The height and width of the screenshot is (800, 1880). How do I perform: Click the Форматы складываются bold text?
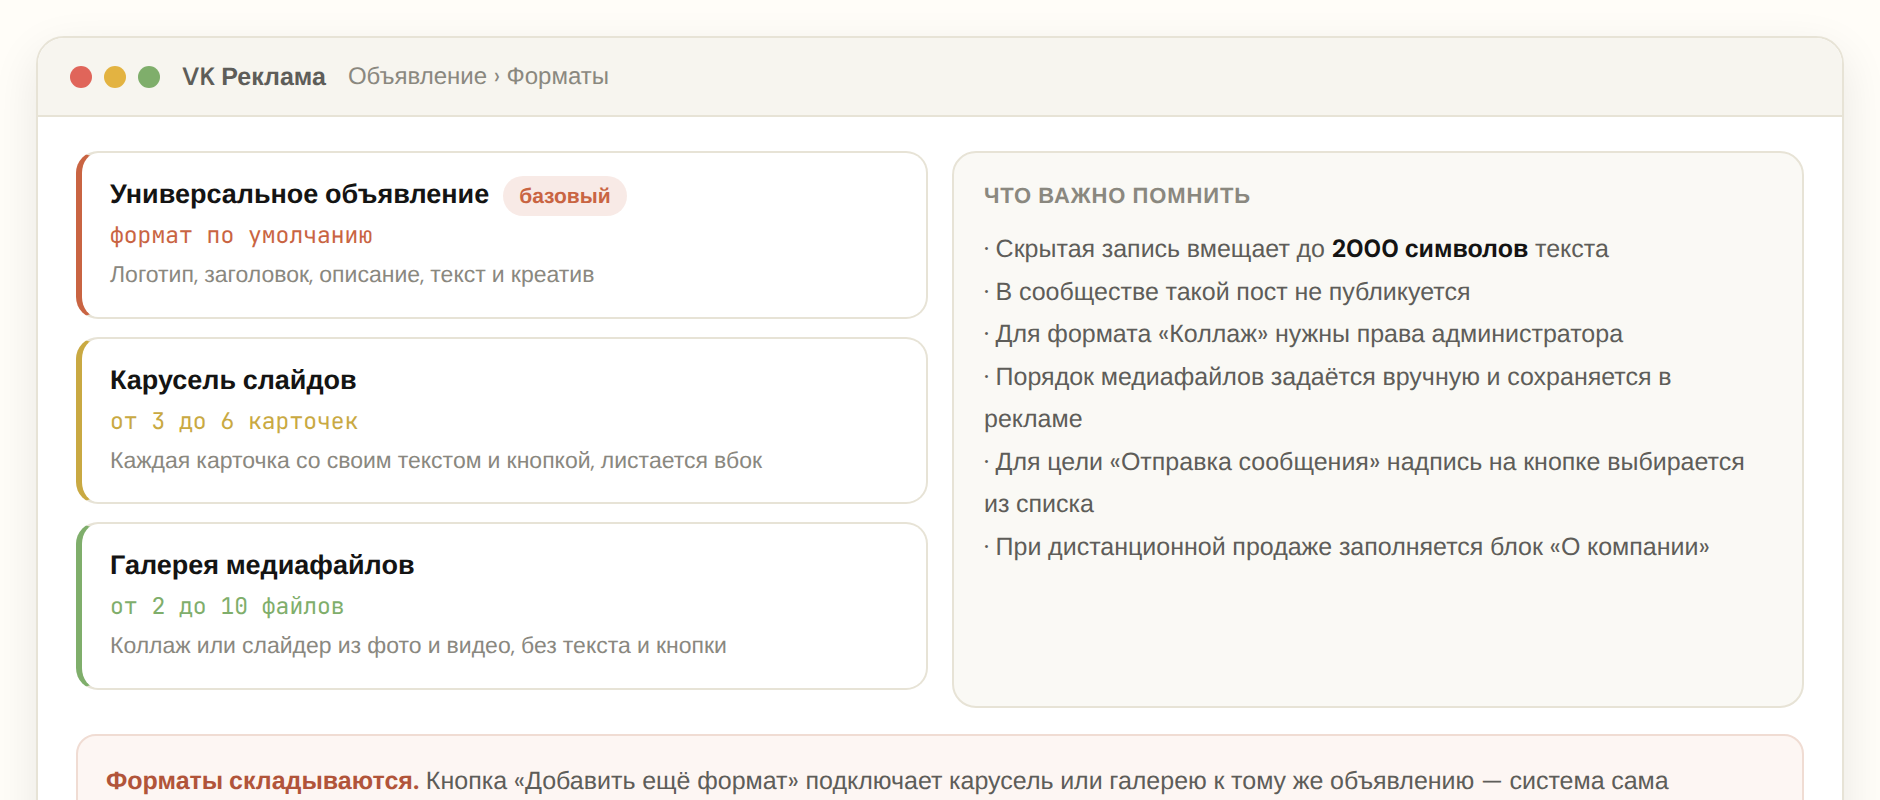pos(263,781)
